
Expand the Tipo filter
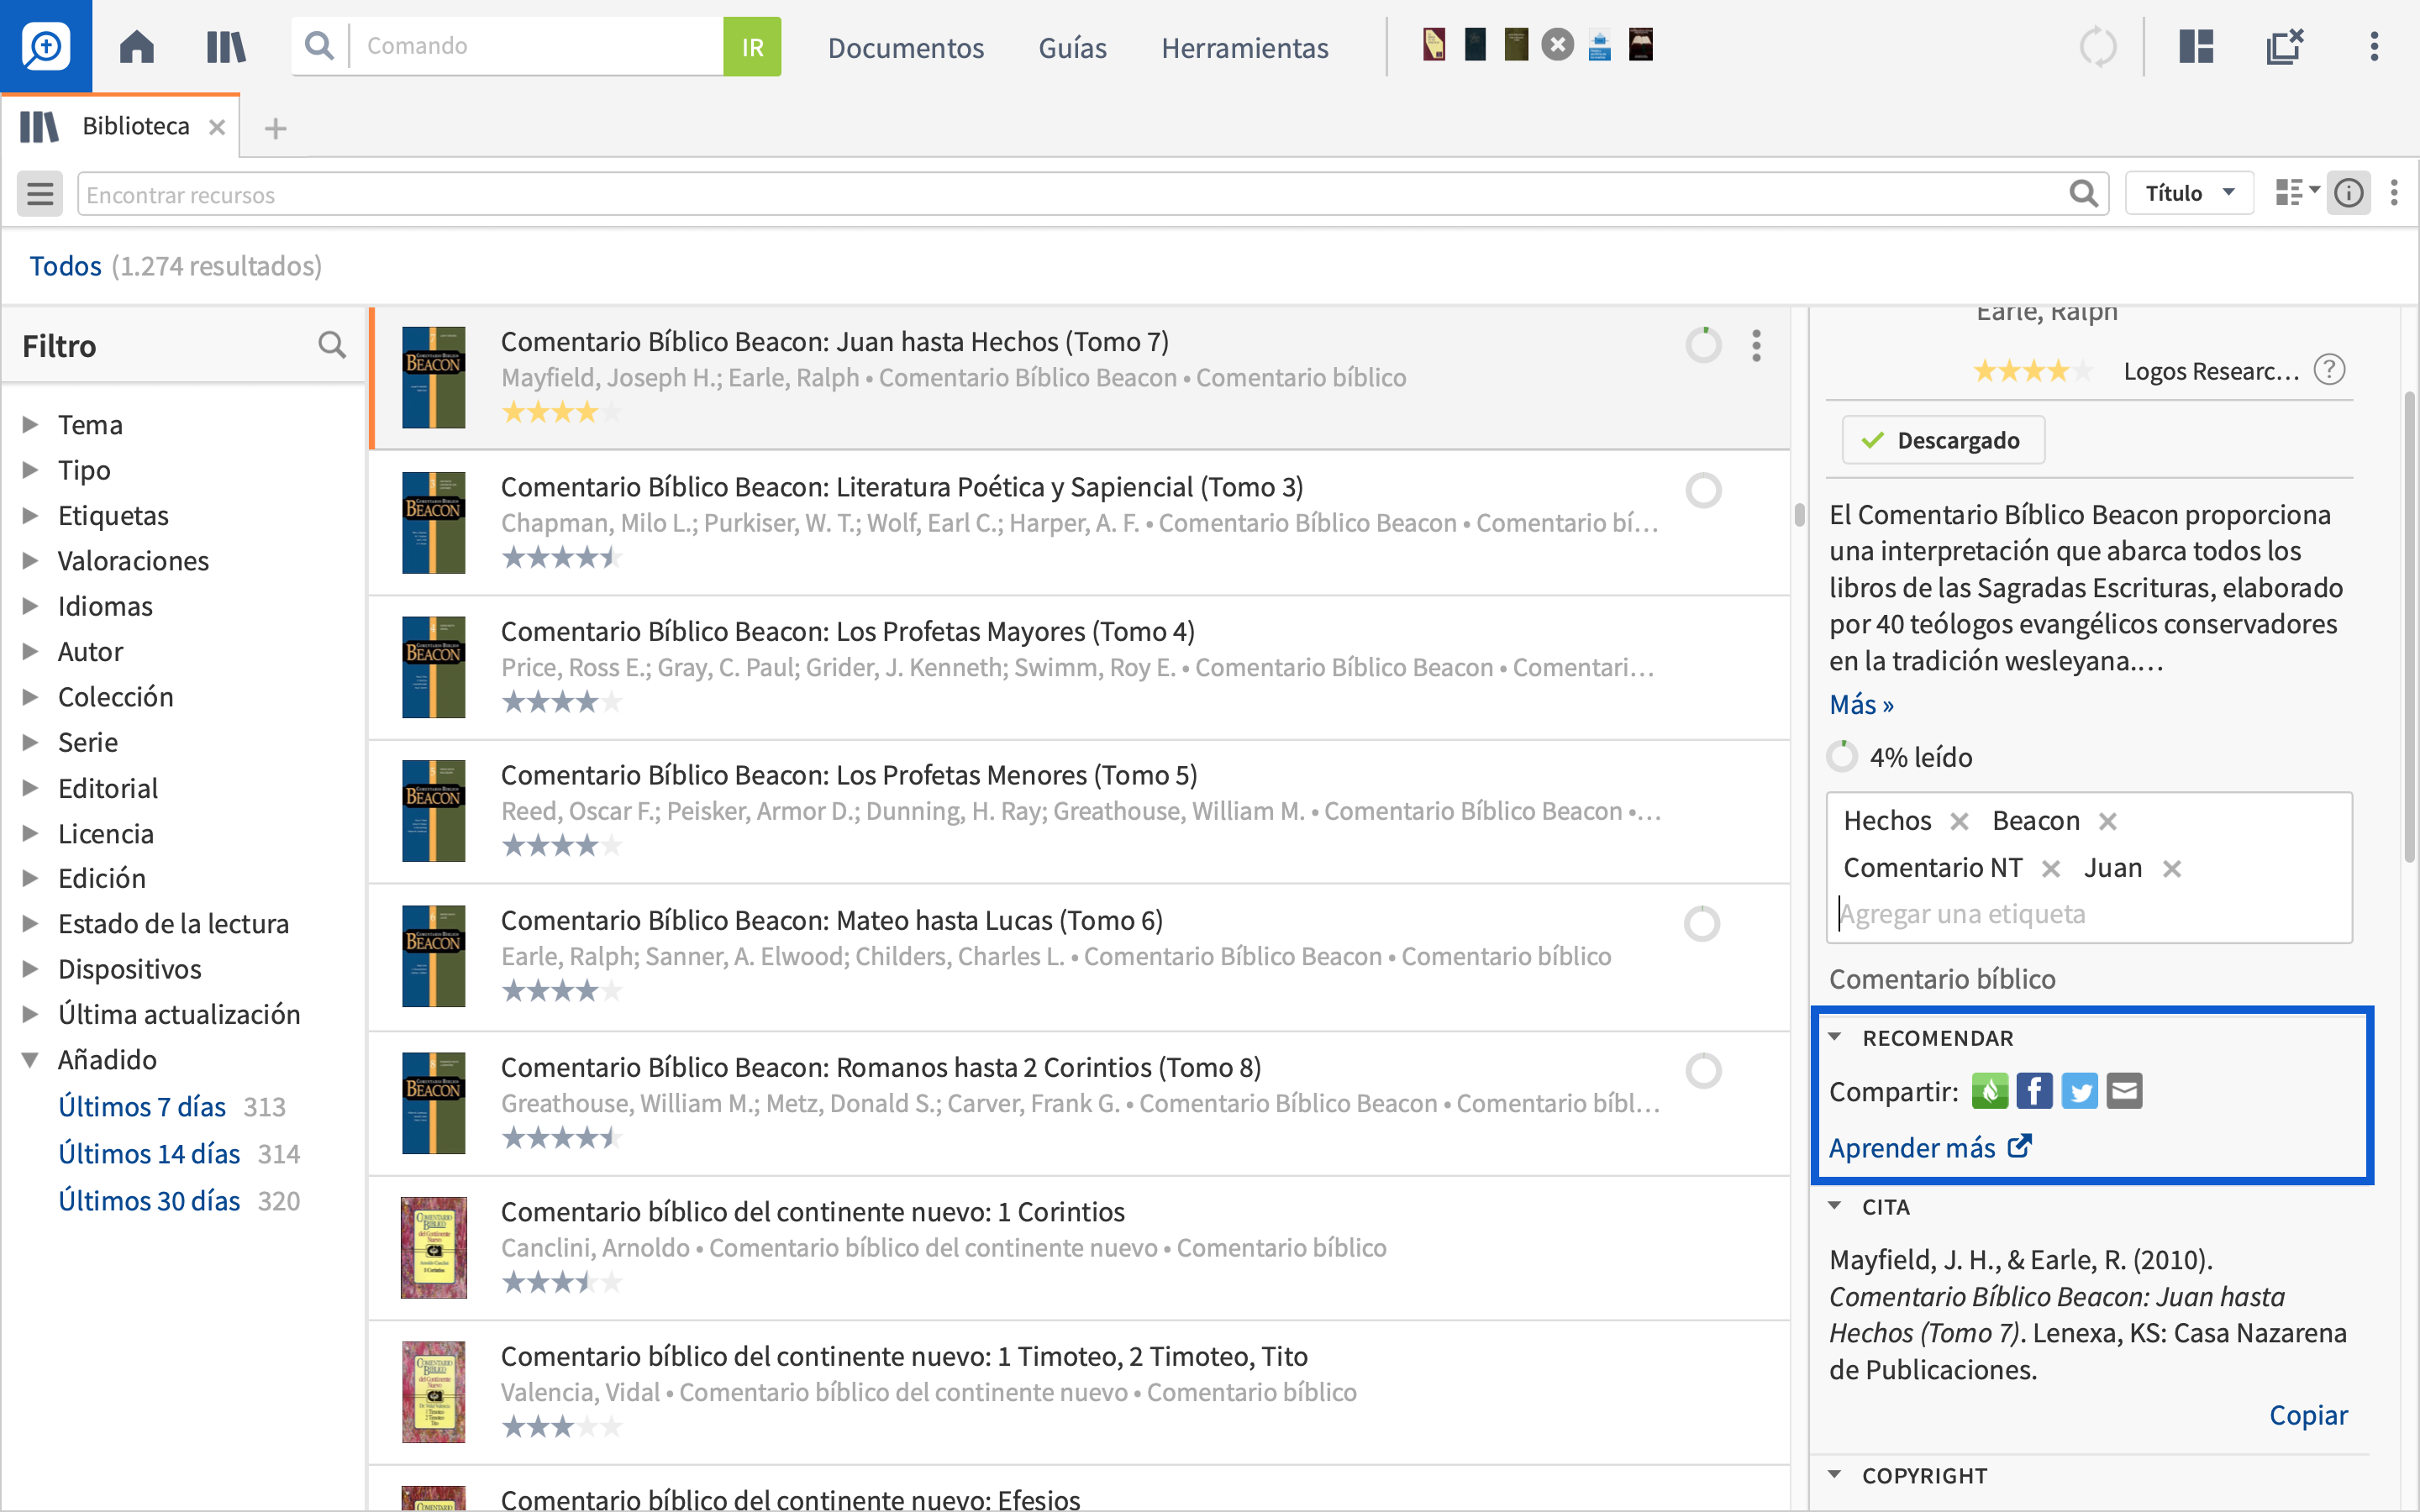click(31, 469)
